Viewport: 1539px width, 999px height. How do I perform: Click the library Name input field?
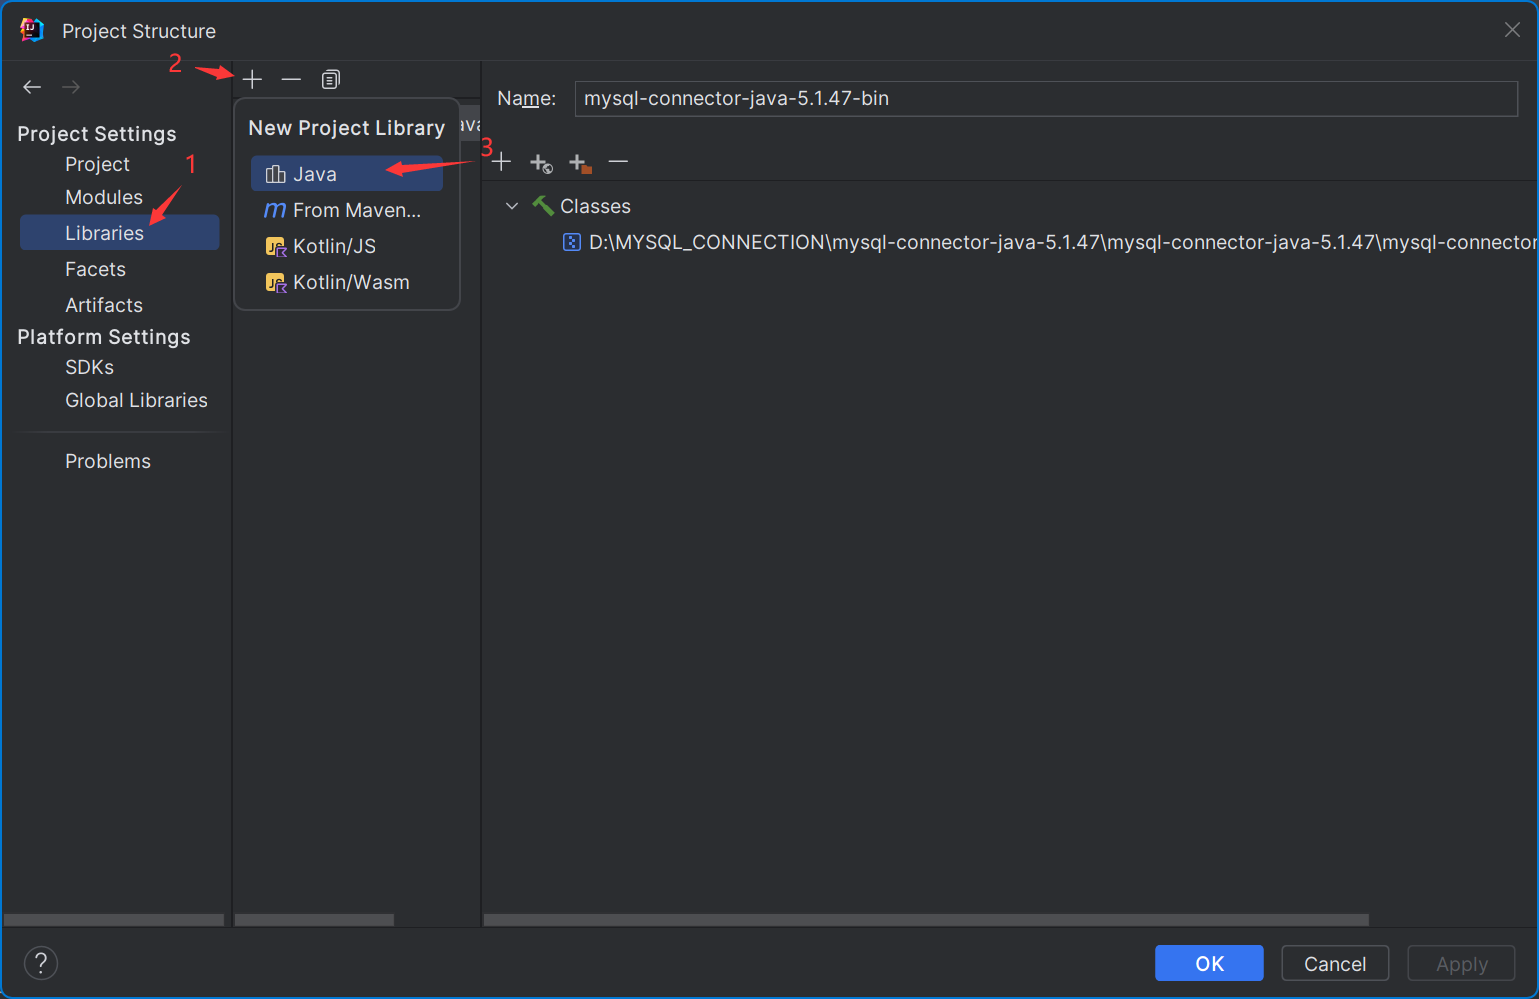[x=1046, y=98]
